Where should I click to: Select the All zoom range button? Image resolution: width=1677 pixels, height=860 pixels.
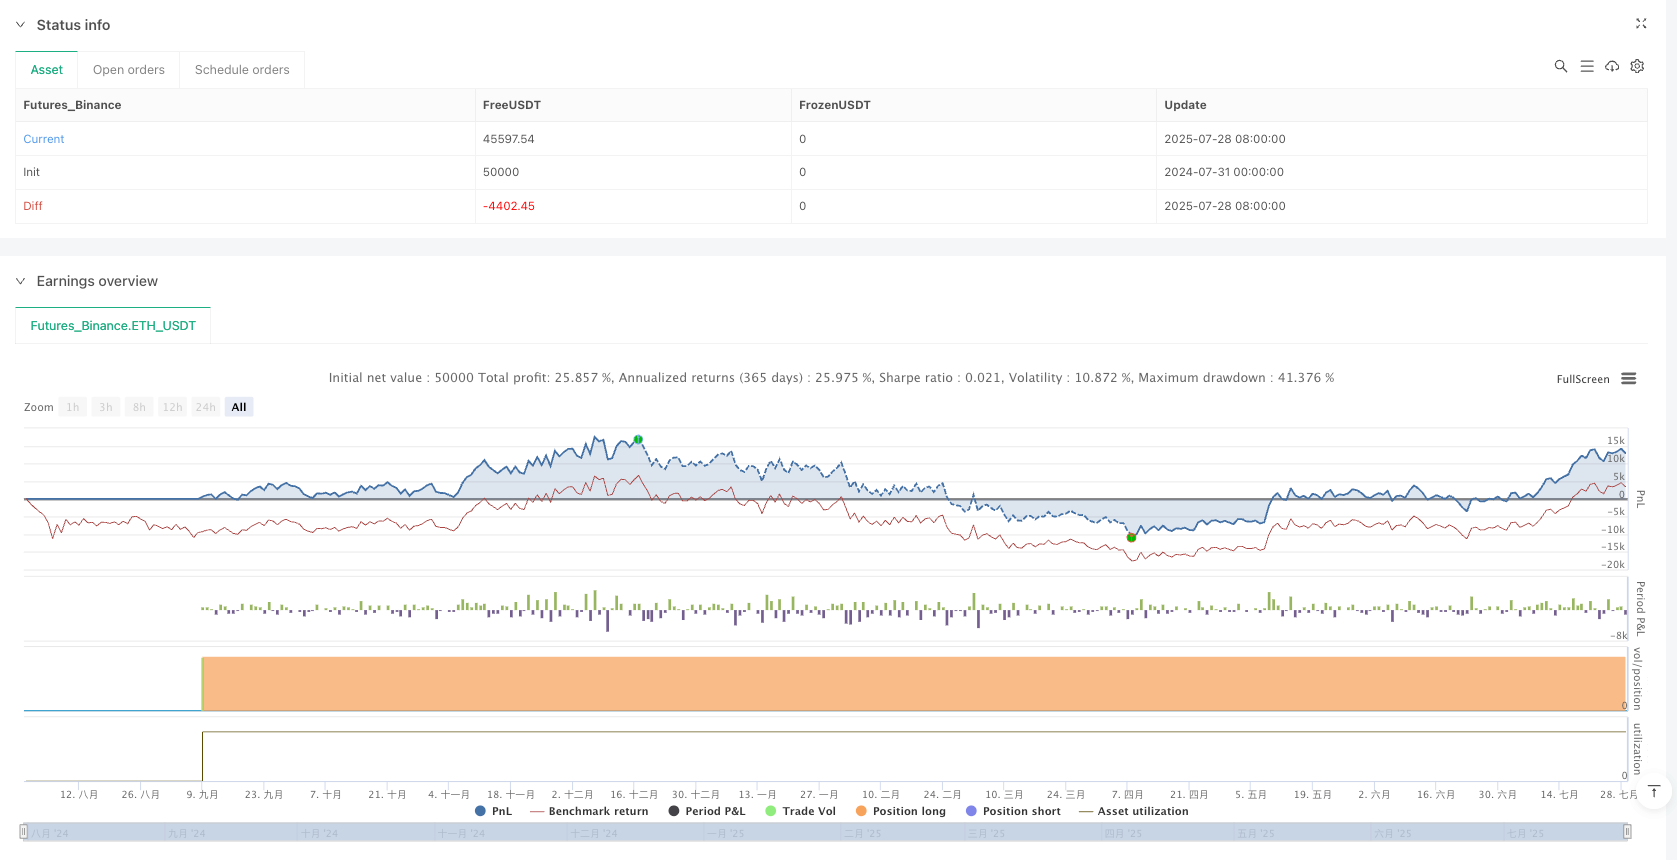tap(239, 407)
